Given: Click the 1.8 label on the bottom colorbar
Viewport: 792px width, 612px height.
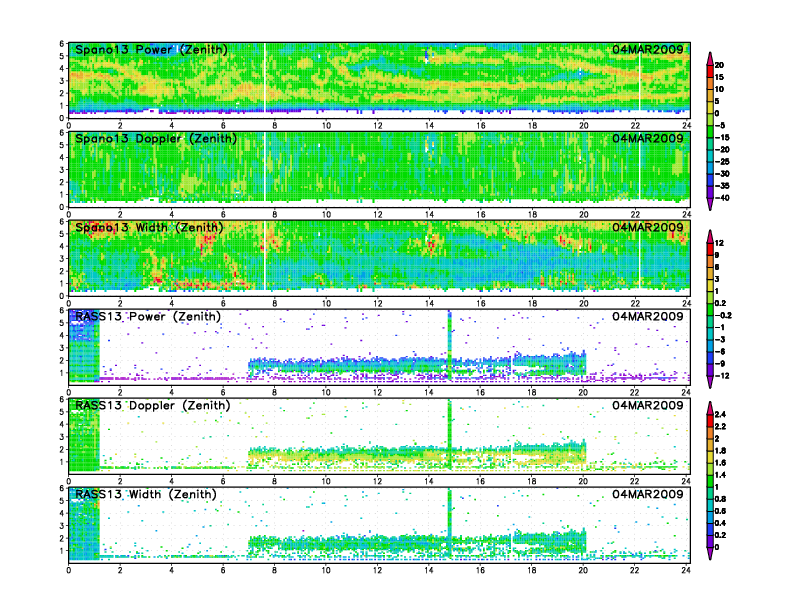Looking at the screenshot, I should (721, 450).
